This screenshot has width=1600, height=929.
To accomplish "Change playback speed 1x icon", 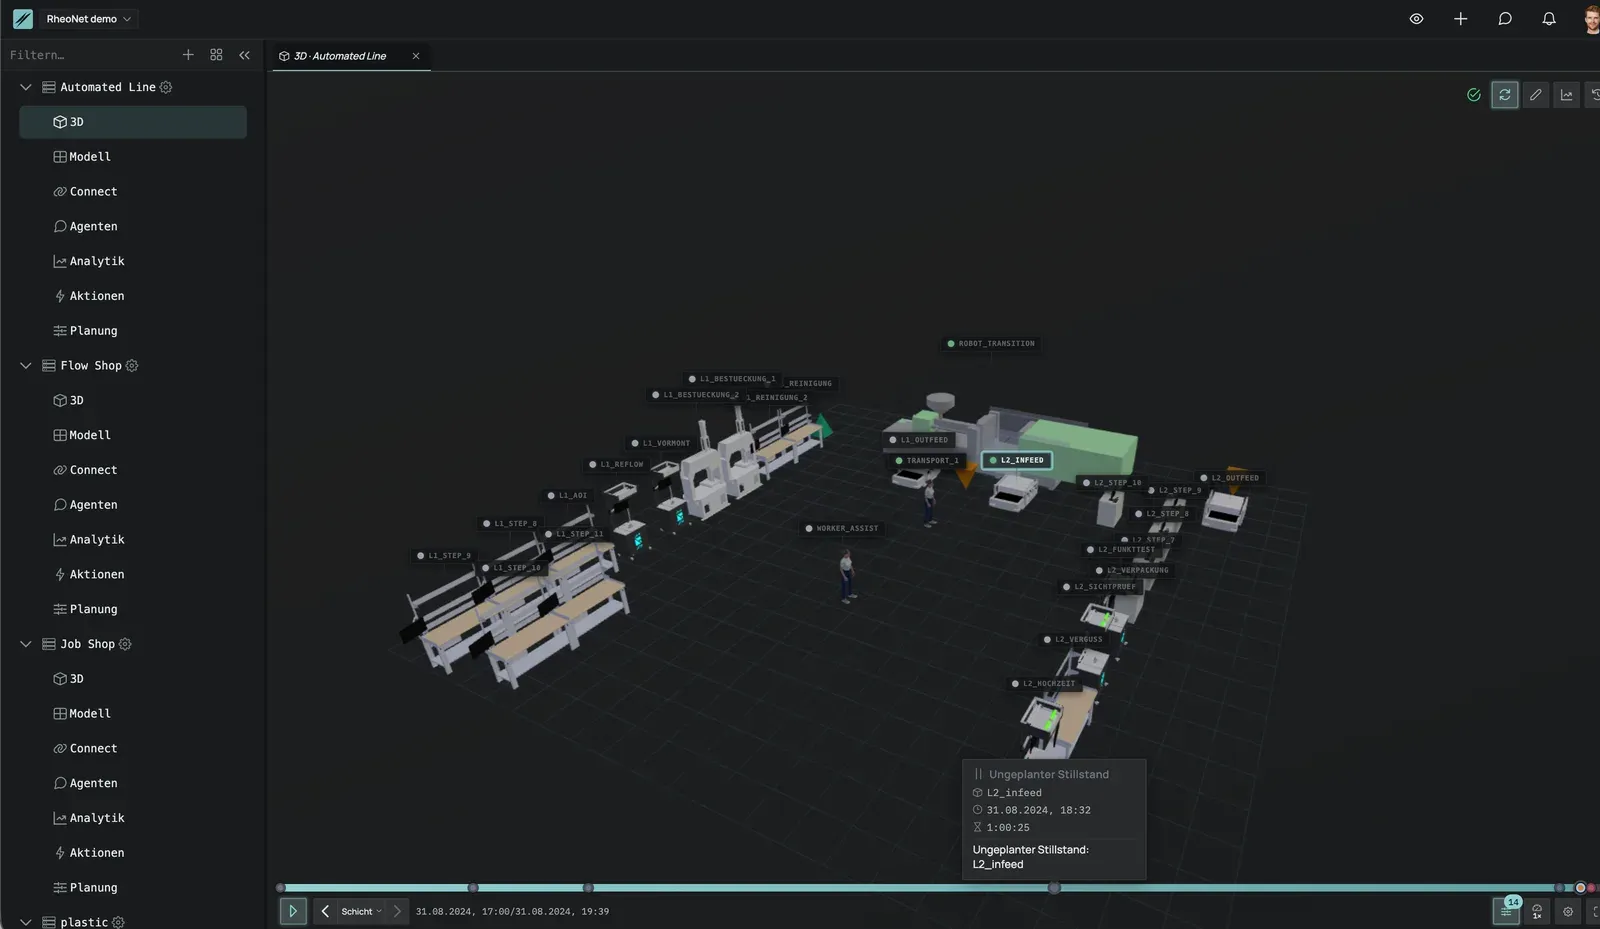I will (x=1537, y=911).
